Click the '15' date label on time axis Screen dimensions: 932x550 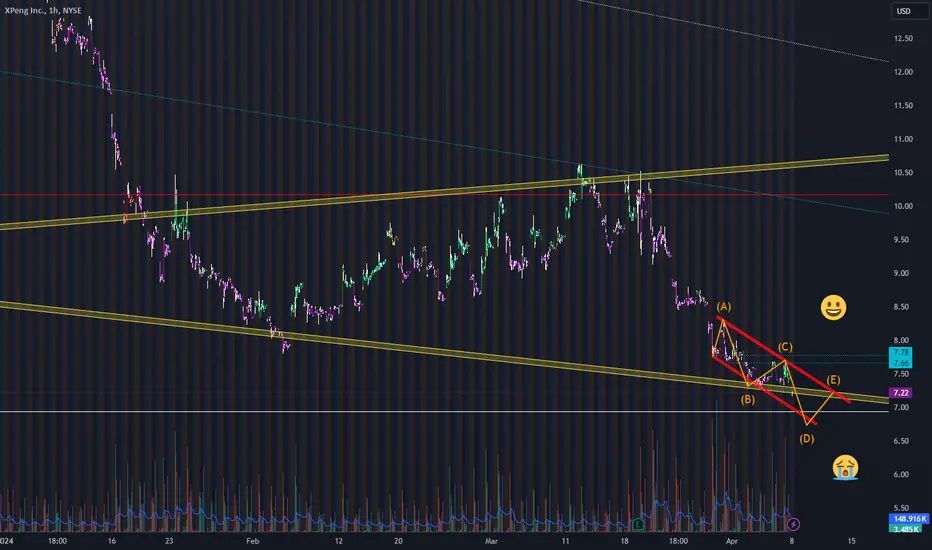851,541
